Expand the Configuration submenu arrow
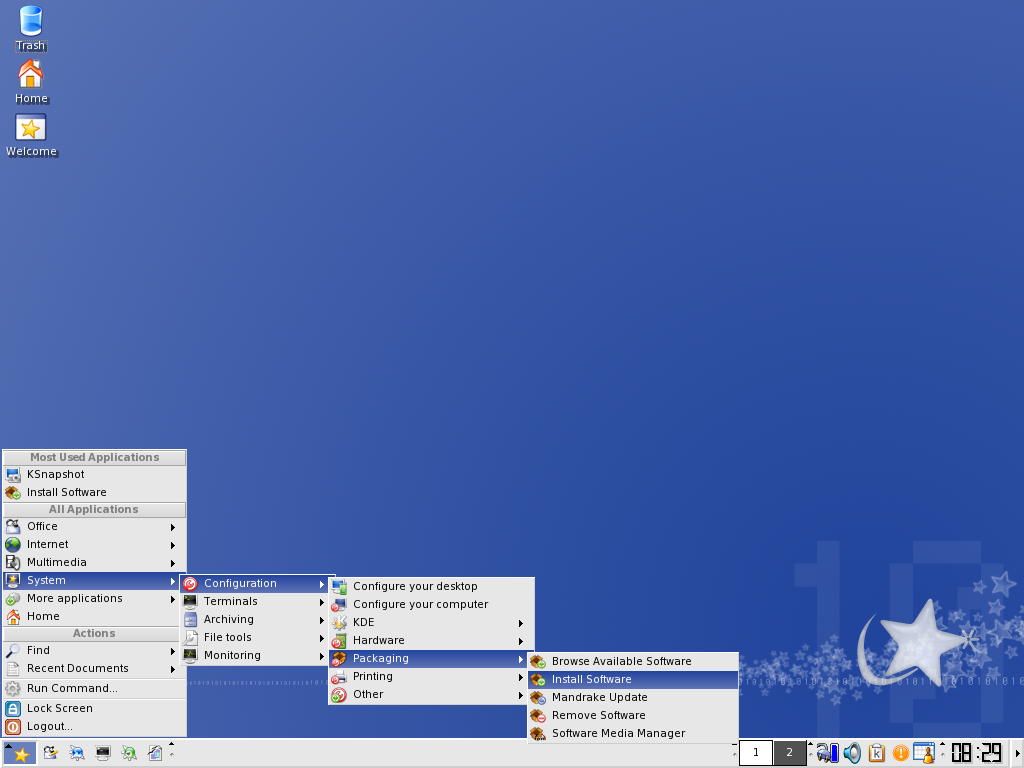Viewport: 1024px width, 768px height. (322, 584)
